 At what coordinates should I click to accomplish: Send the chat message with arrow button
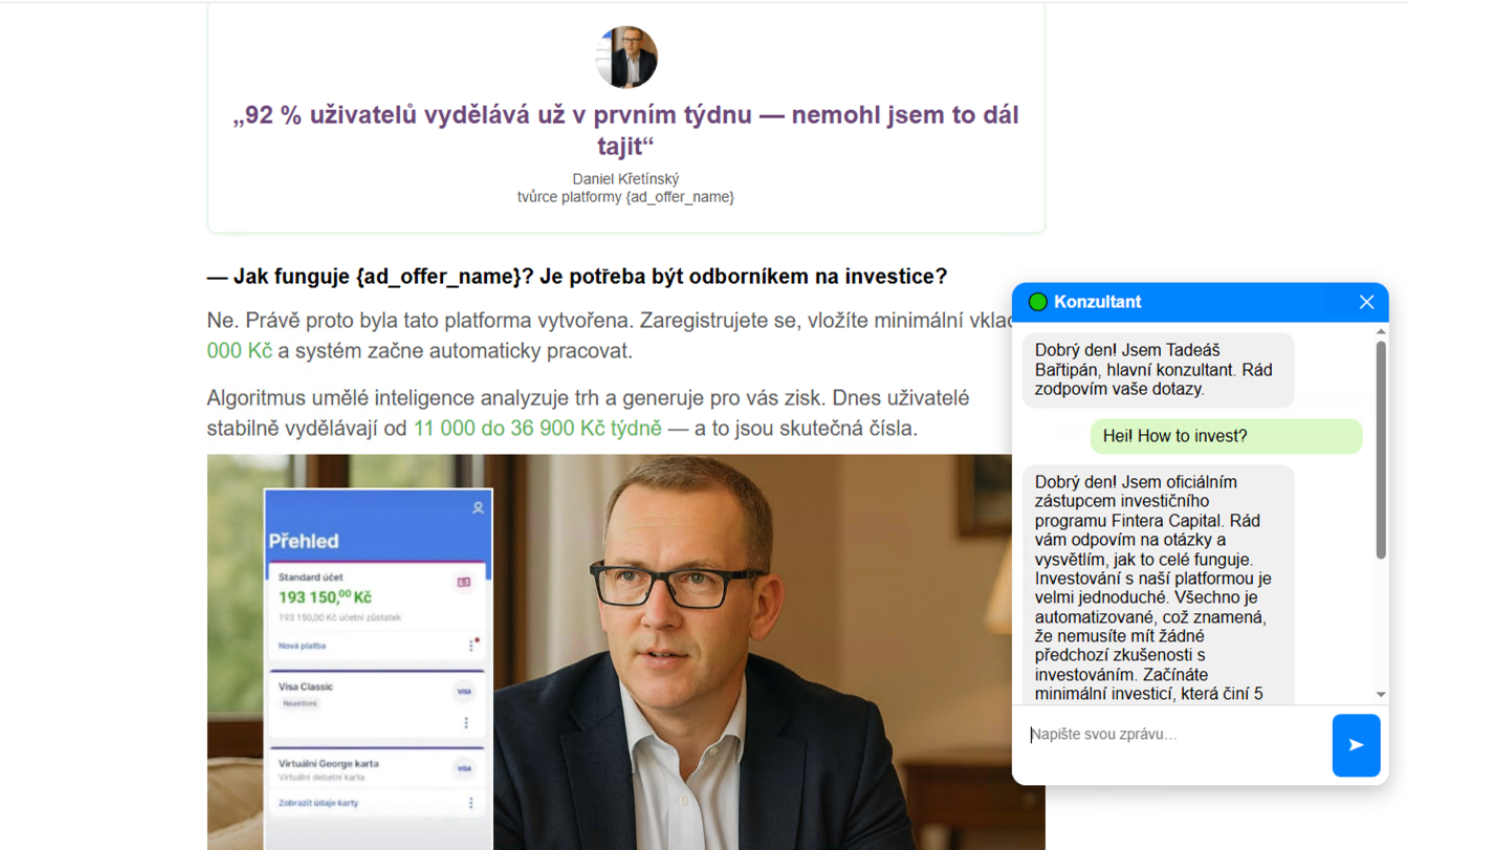click(x=1356, y=745)
